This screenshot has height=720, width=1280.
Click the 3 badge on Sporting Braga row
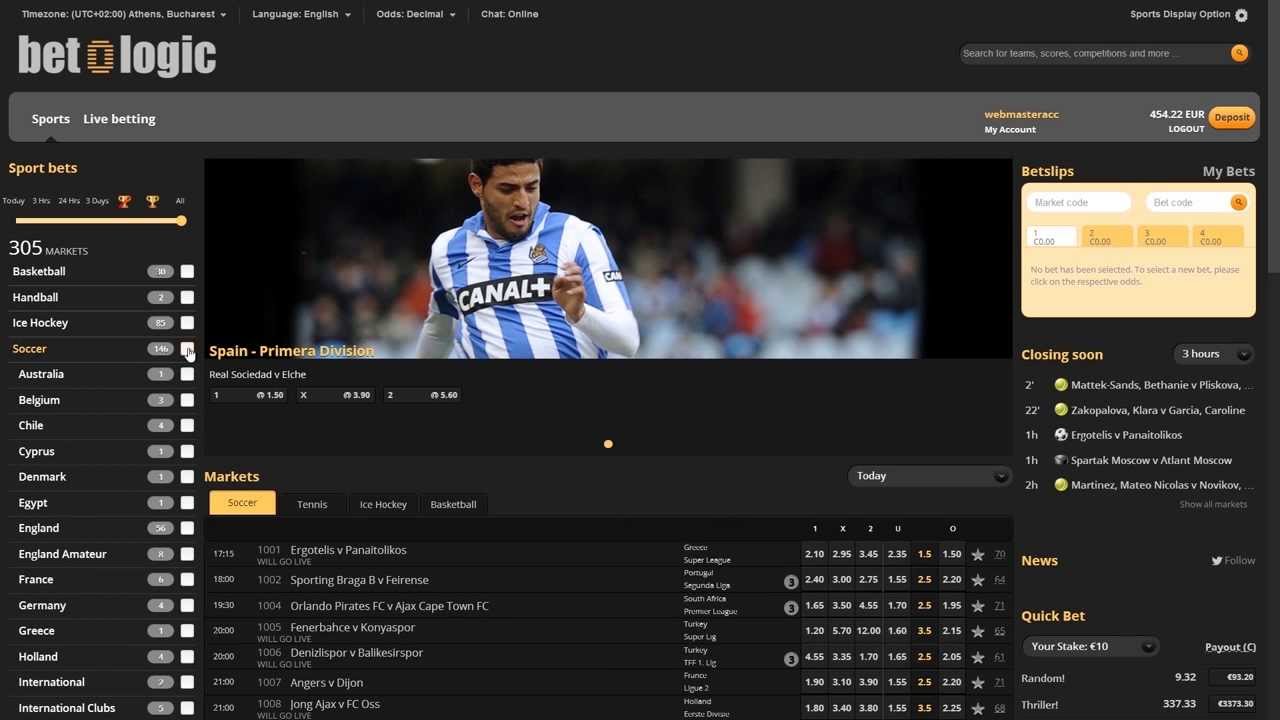791,582
